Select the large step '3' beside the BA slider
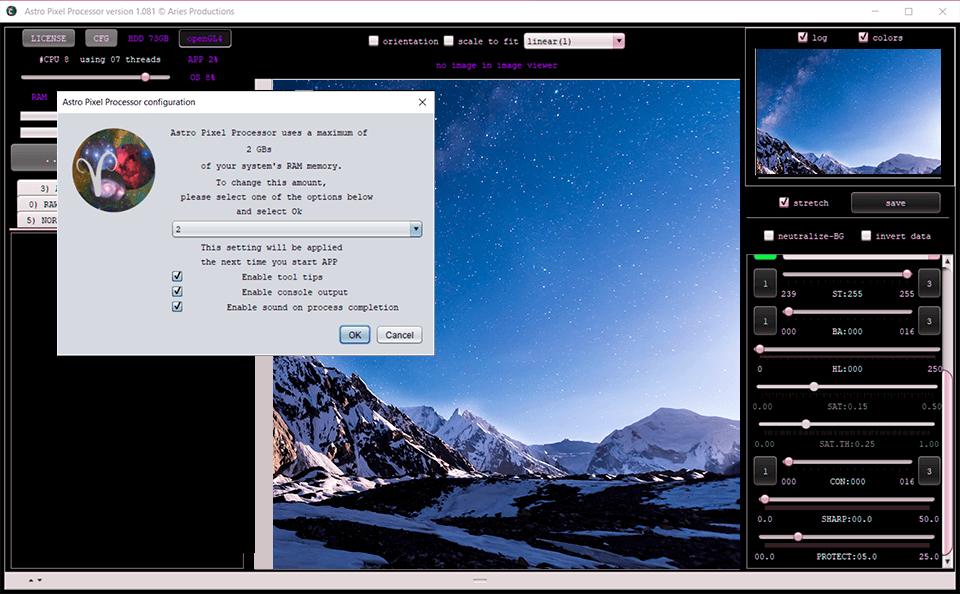 tap(928, 321)
